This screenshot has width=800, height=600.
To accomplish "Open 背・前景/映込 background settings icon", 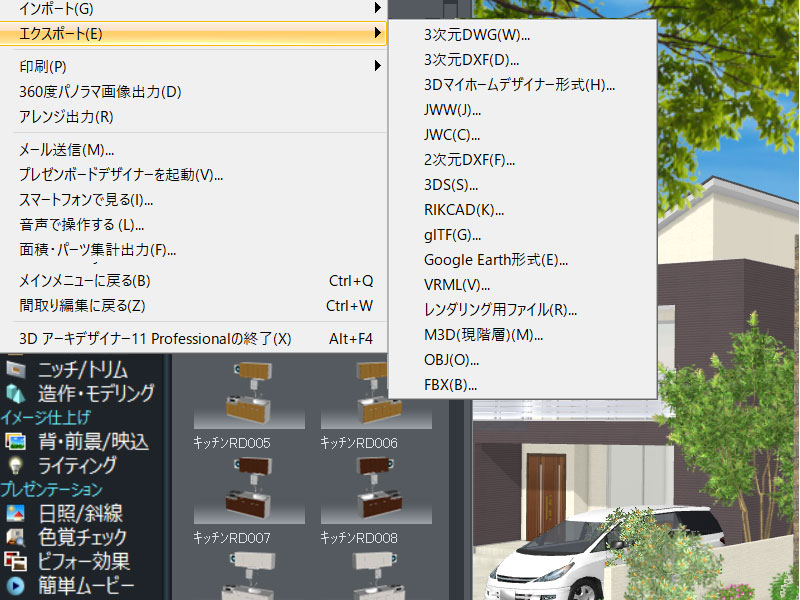I will click(x=15, y=441).
